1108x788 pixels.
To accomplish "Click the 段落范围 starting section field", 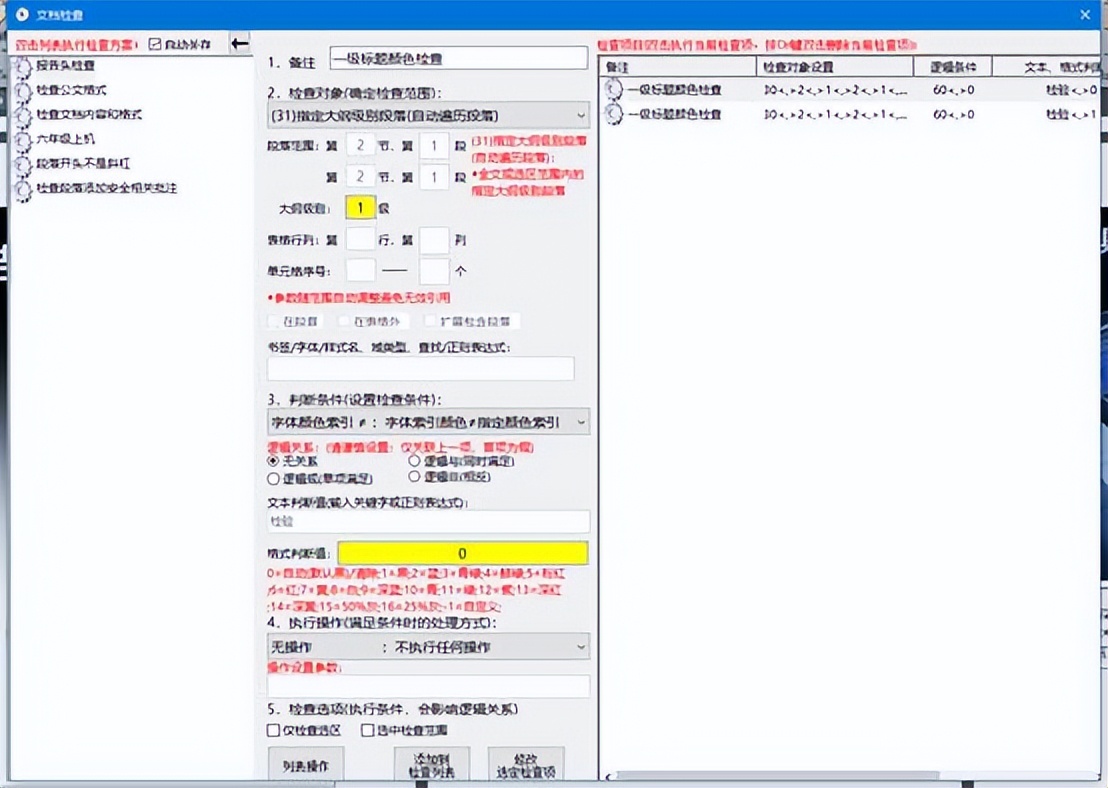I will coord(360,146).
